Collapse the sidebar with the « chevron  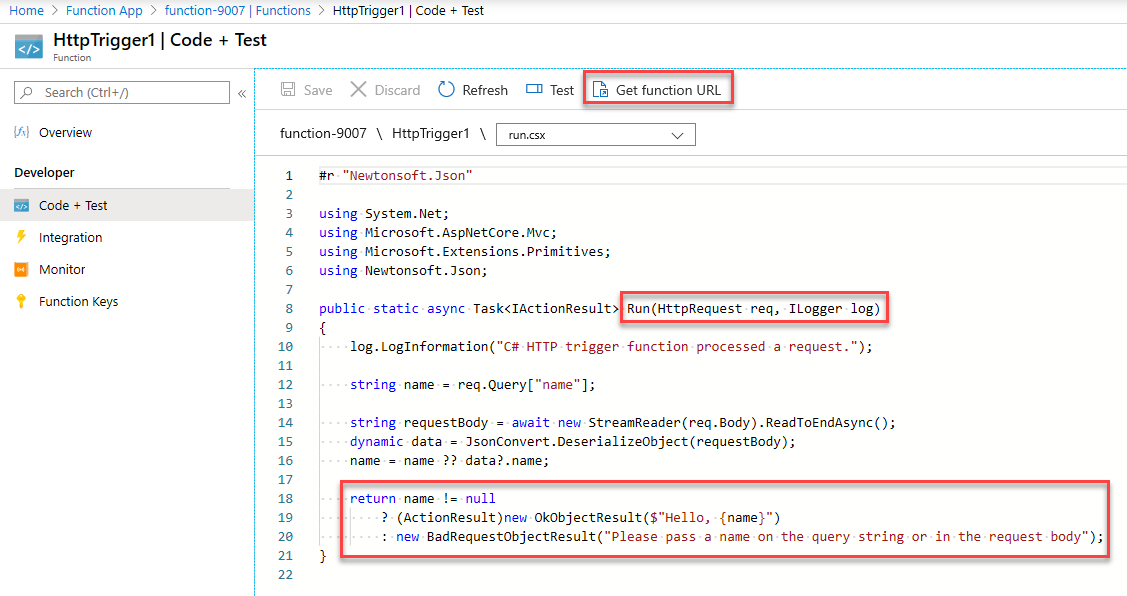pyautogui.click(x=241, y=92)
